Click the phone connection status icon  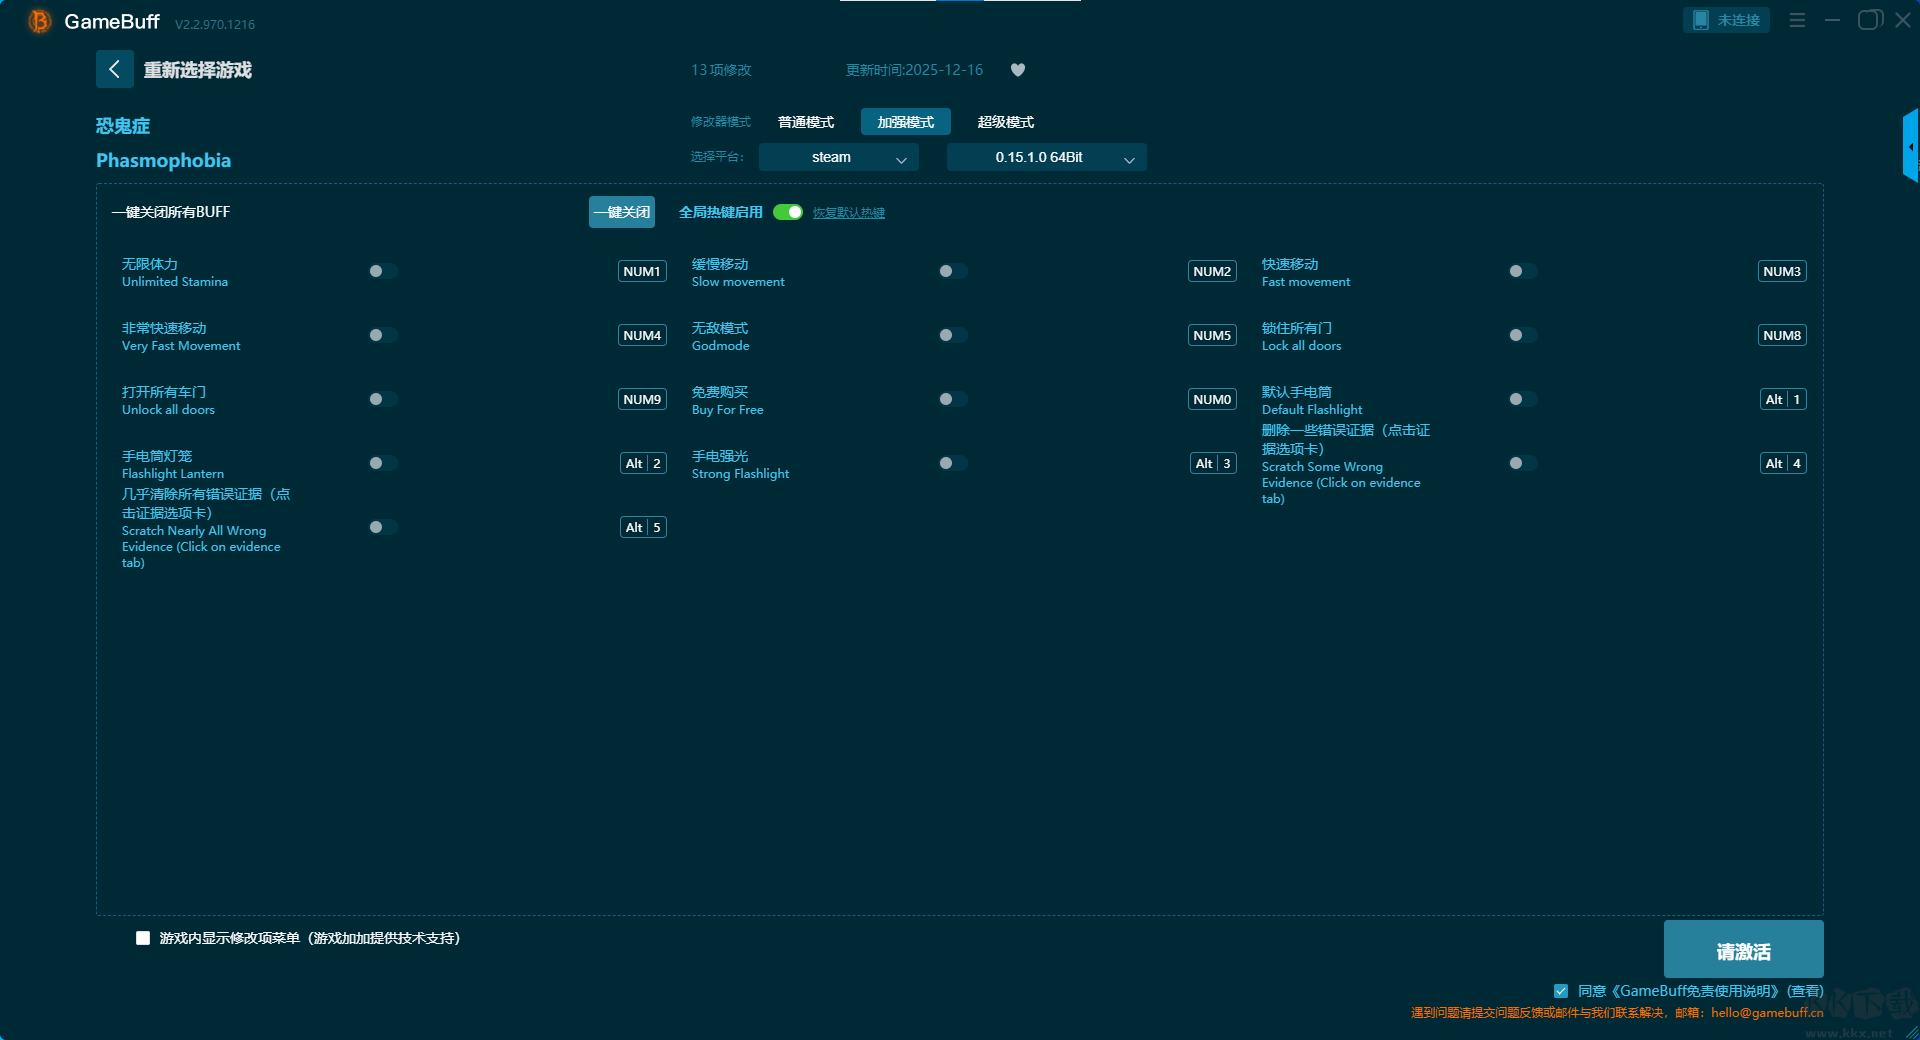tap(1701, 20)
